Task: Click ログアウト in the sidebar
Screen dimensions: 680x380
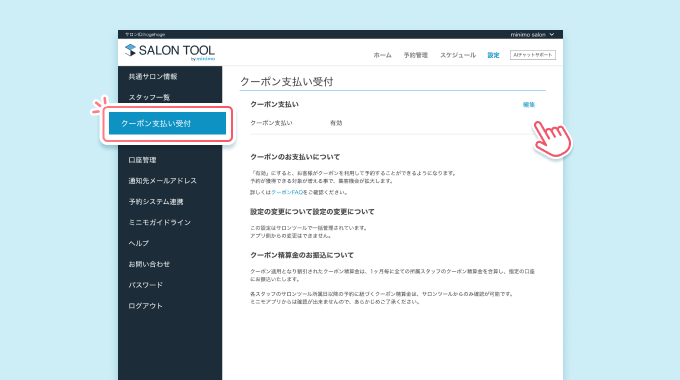Action: (145, 306)
